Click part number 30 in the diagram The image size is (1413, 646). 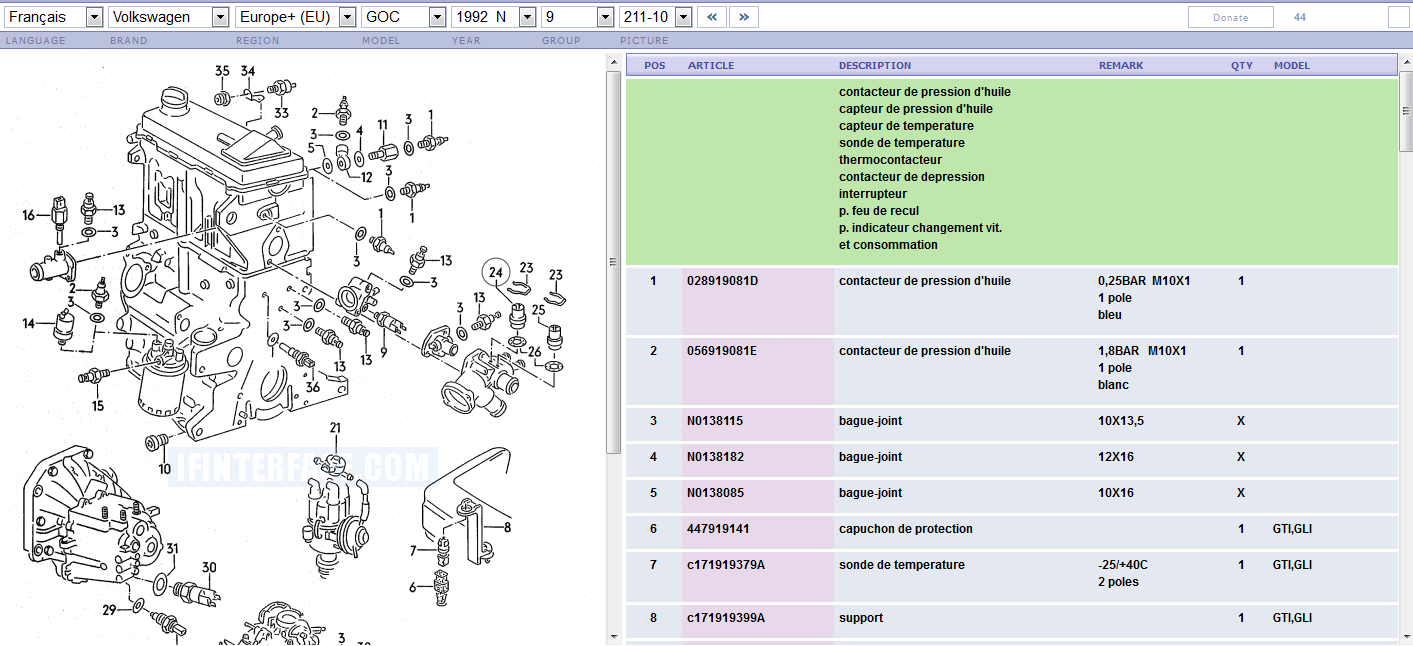(209, 567)
